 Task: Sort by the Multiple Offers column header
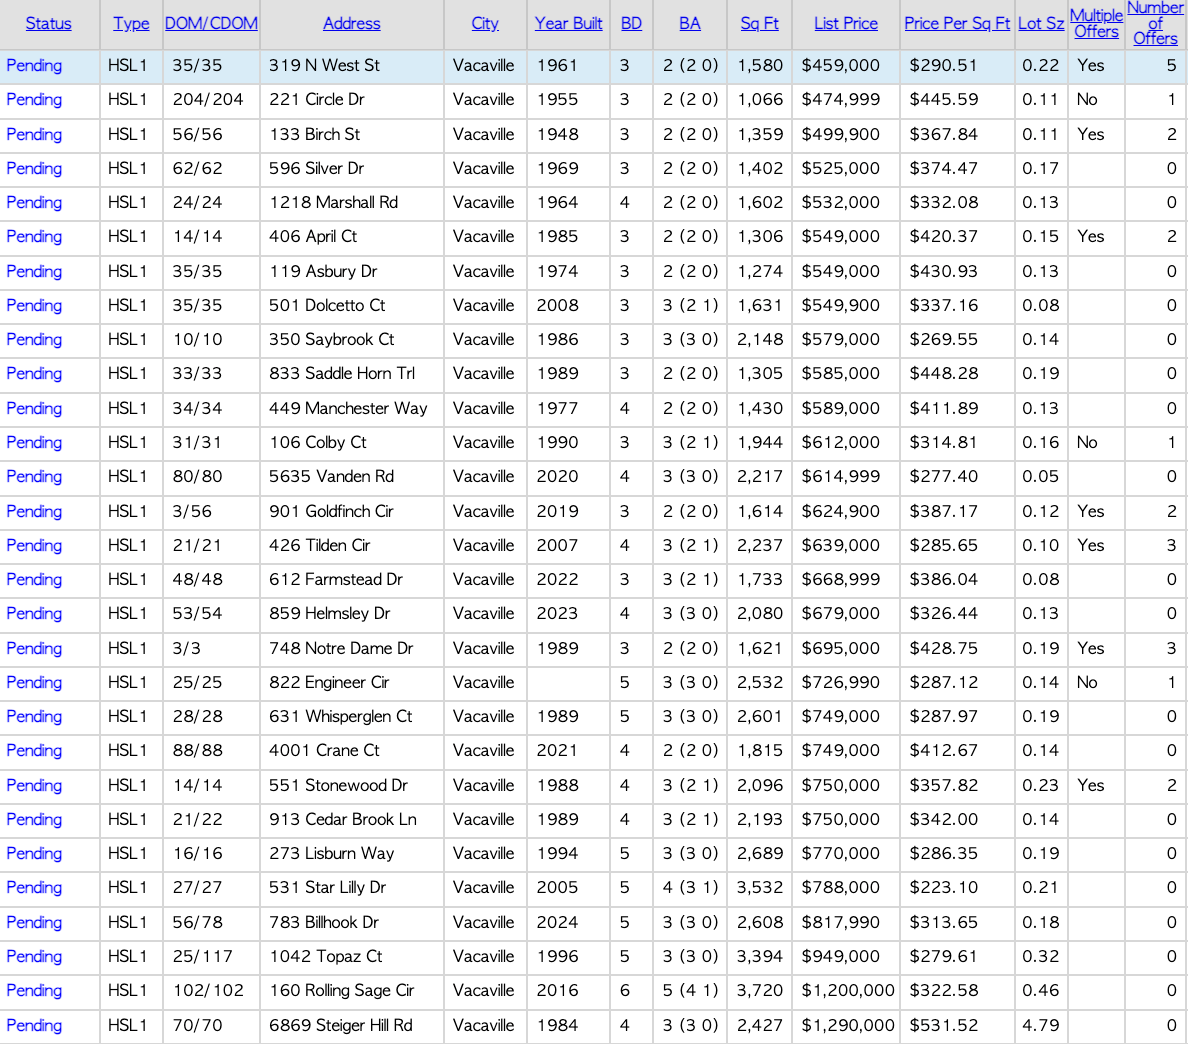[x=1096, y=23]
